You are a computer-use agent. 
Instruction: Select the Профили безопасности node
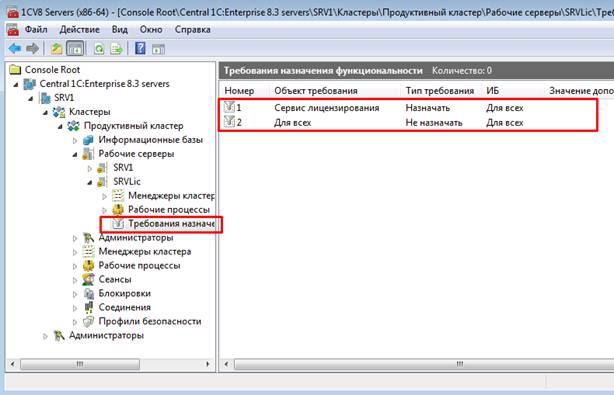pos(150,321)
